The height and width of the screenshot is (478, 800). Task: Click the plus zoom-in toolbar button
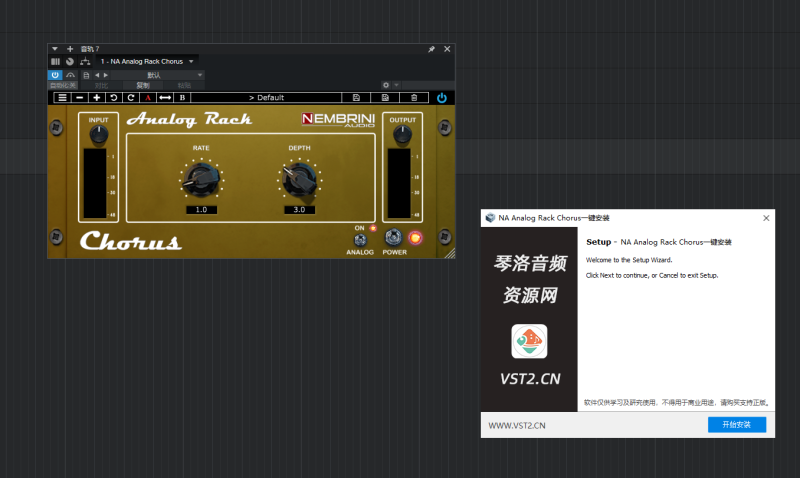click(96, 97)
